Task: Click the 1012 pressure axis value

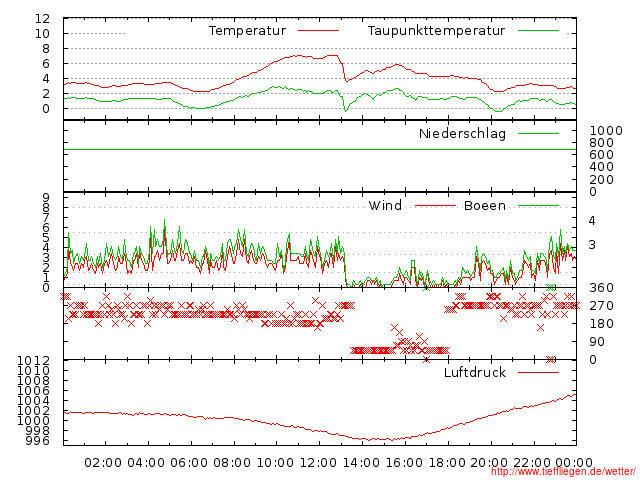Action: (x=33, y=360)
